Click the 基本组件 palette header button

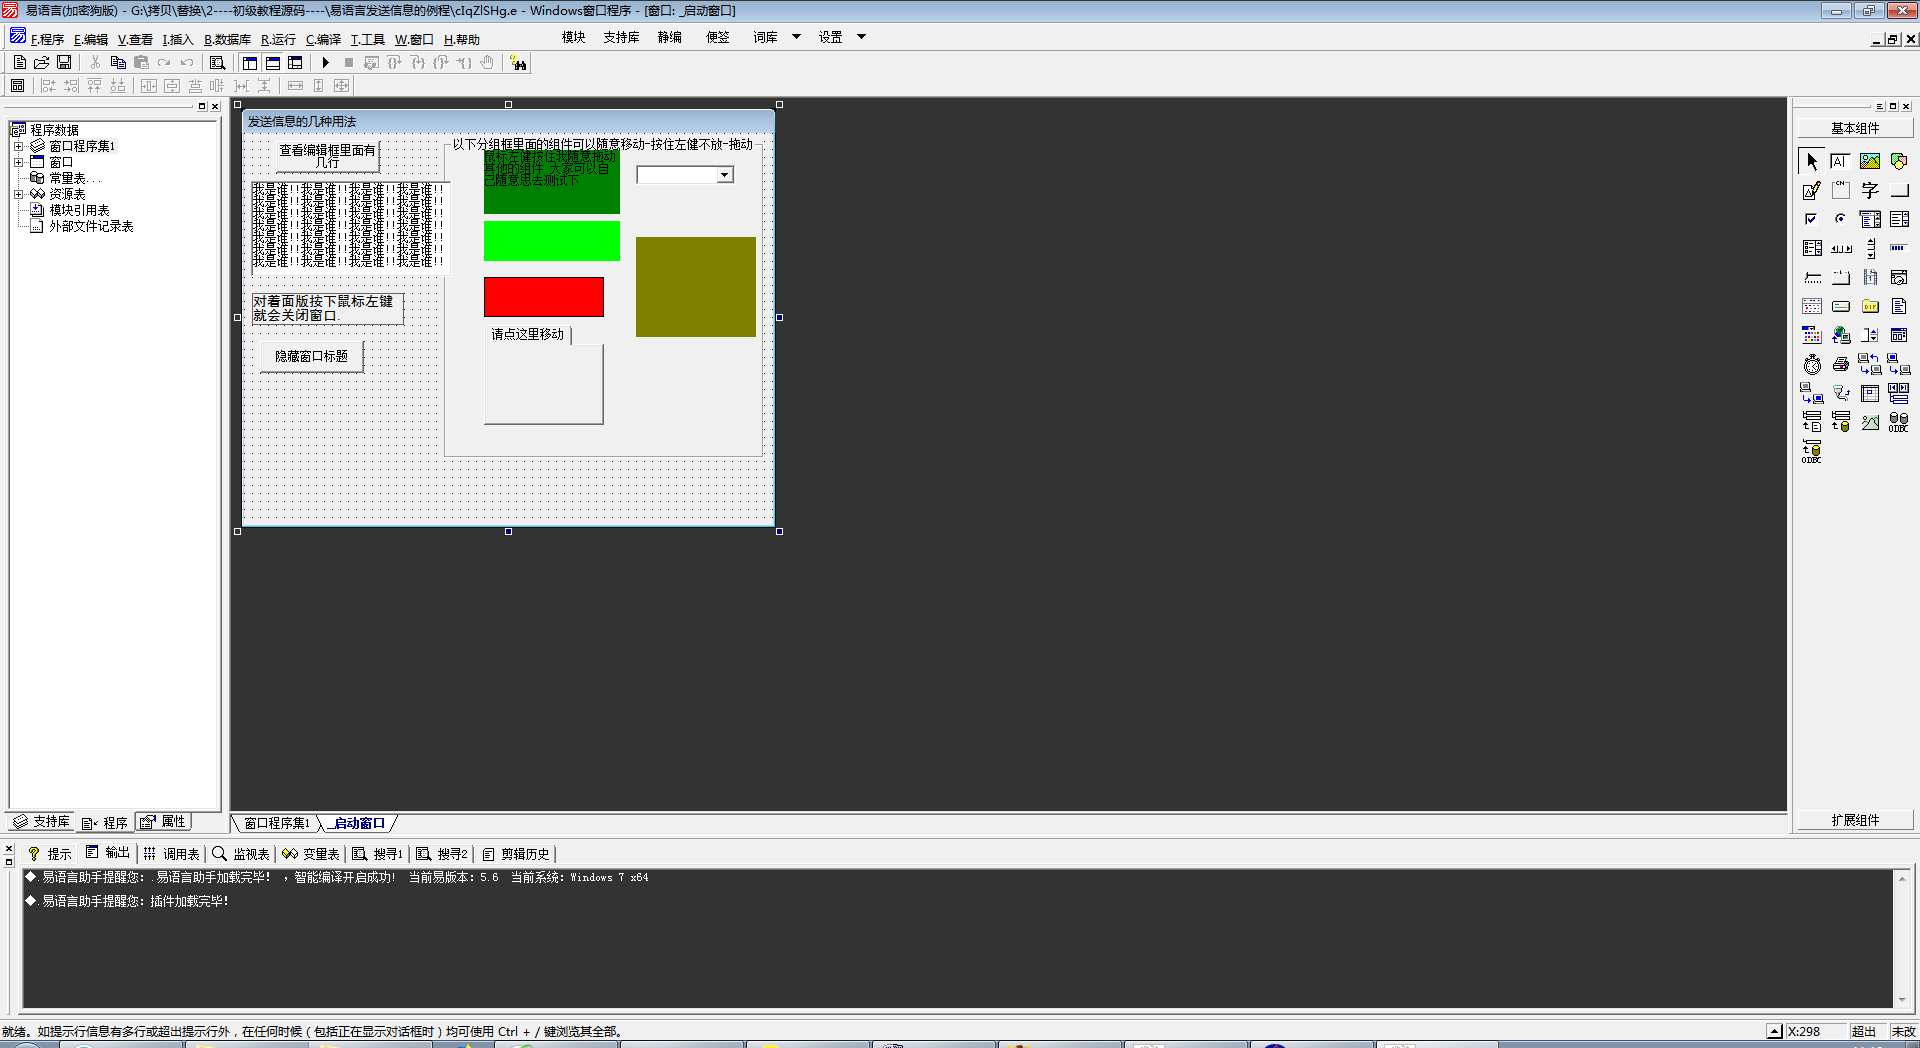1855,128
